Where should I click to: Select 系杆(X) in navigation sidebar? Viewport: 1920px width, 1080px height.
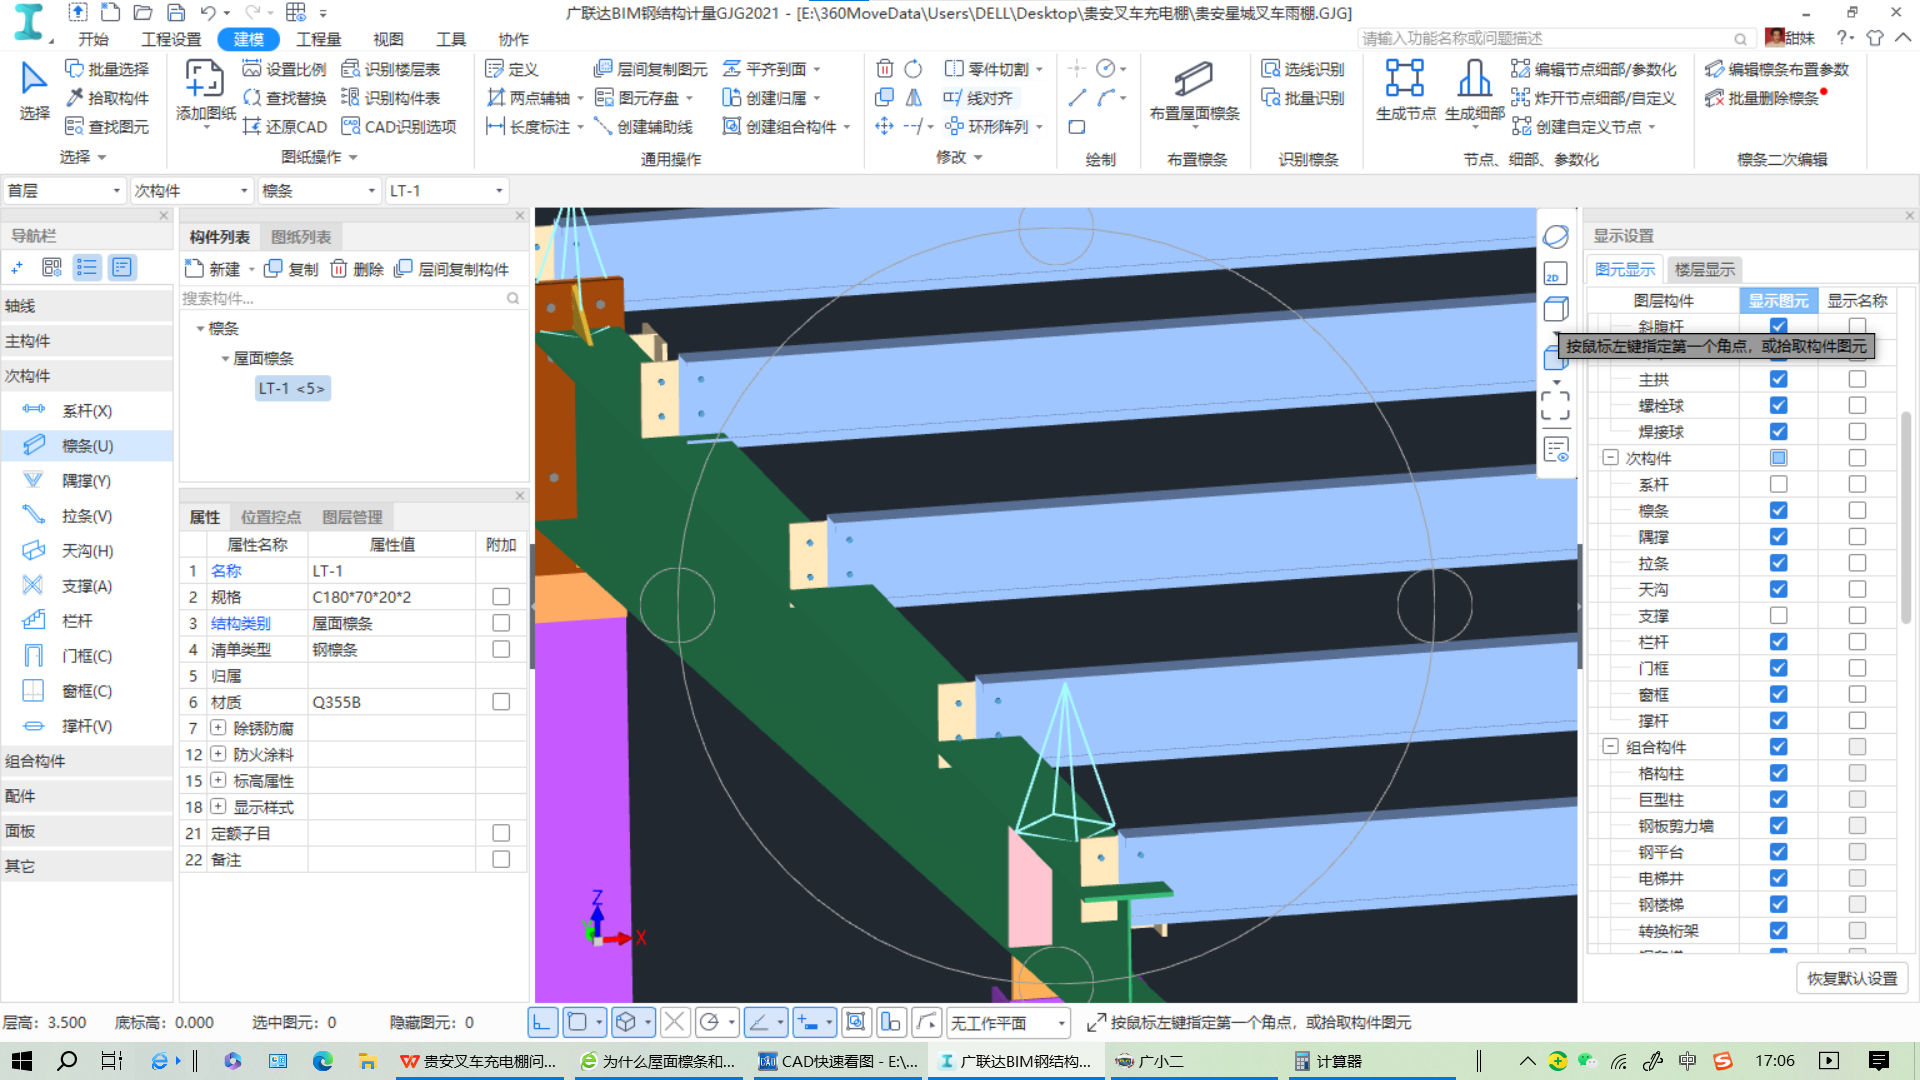[87, 411]
